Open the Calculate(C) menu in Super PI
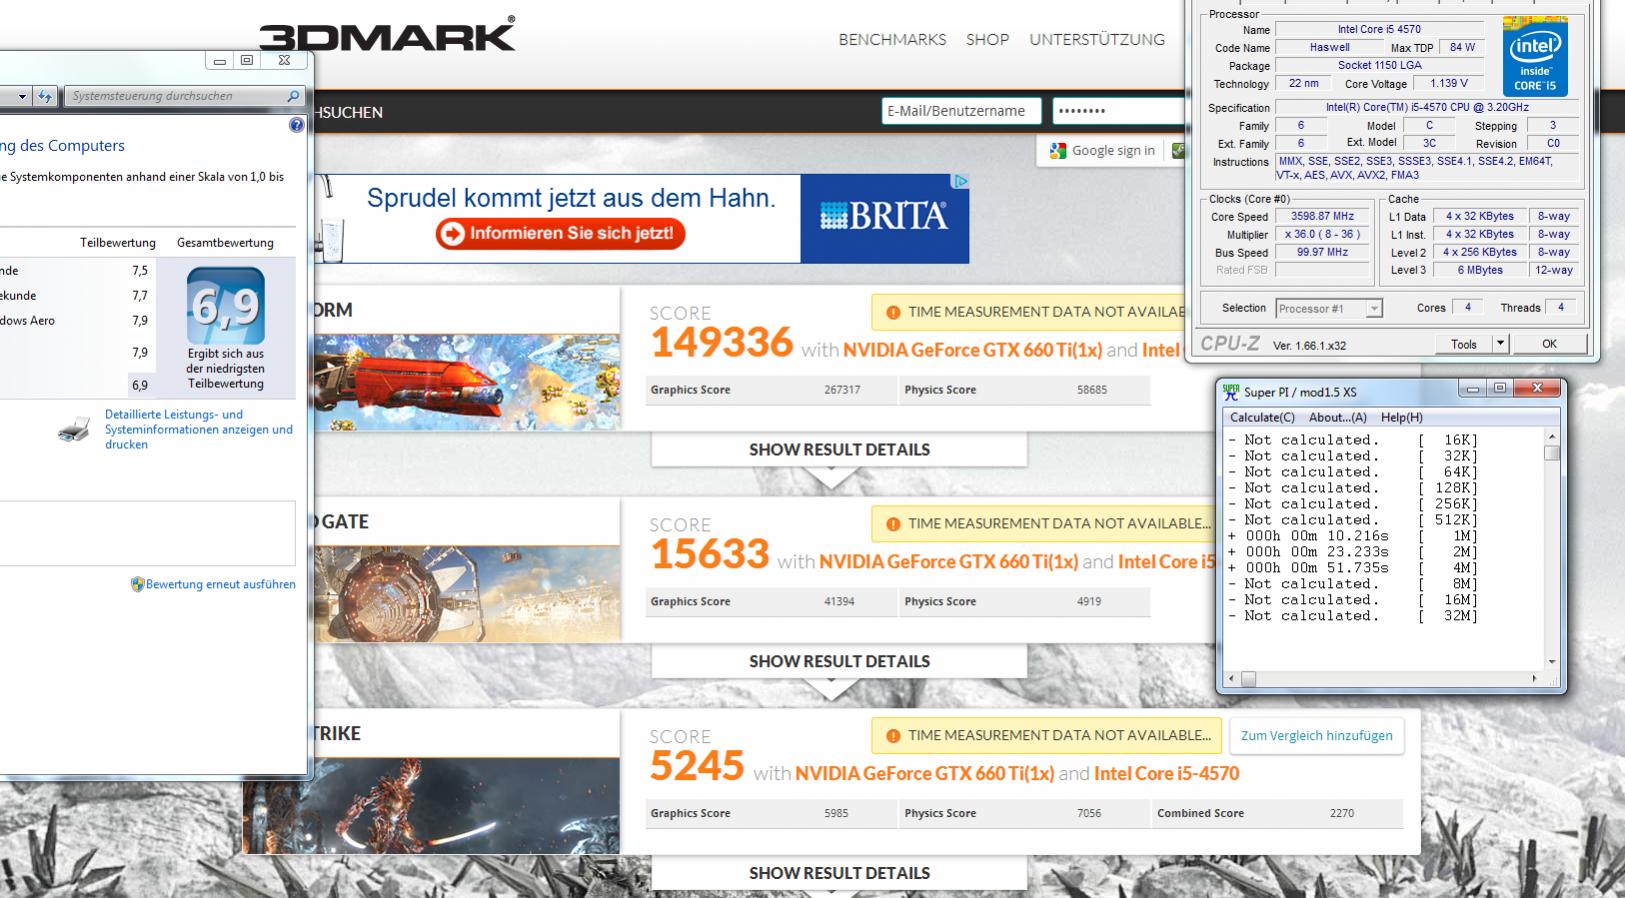Viewport: 1625px width, 898px height. (1262, 417)
